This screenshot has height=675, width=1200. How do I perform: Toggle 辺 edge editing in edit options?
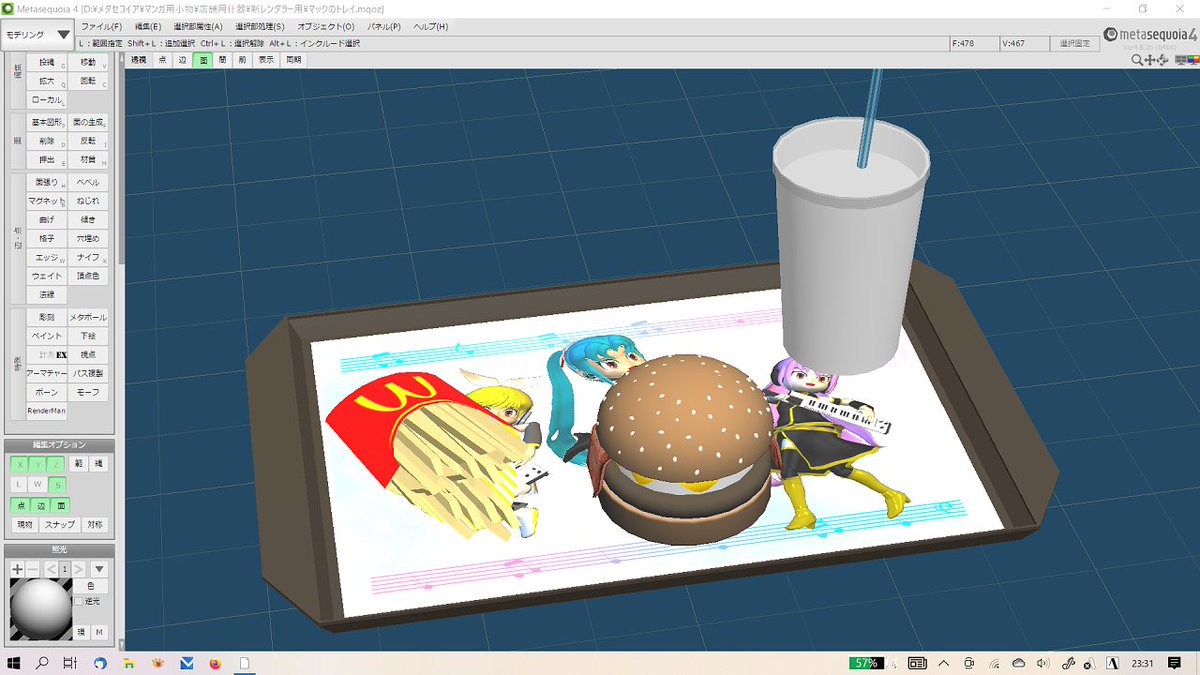40,505
